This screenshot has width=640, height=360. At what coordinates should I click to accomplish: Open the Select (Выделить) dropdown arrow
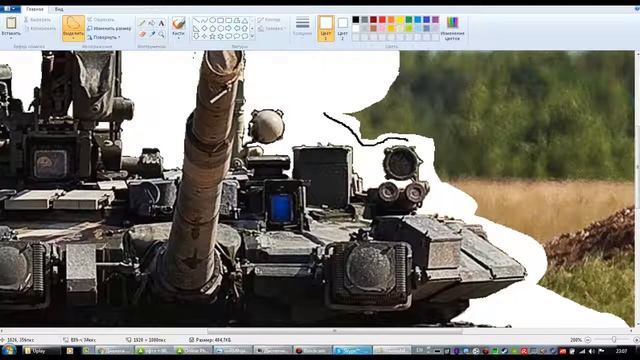point(73,38)
